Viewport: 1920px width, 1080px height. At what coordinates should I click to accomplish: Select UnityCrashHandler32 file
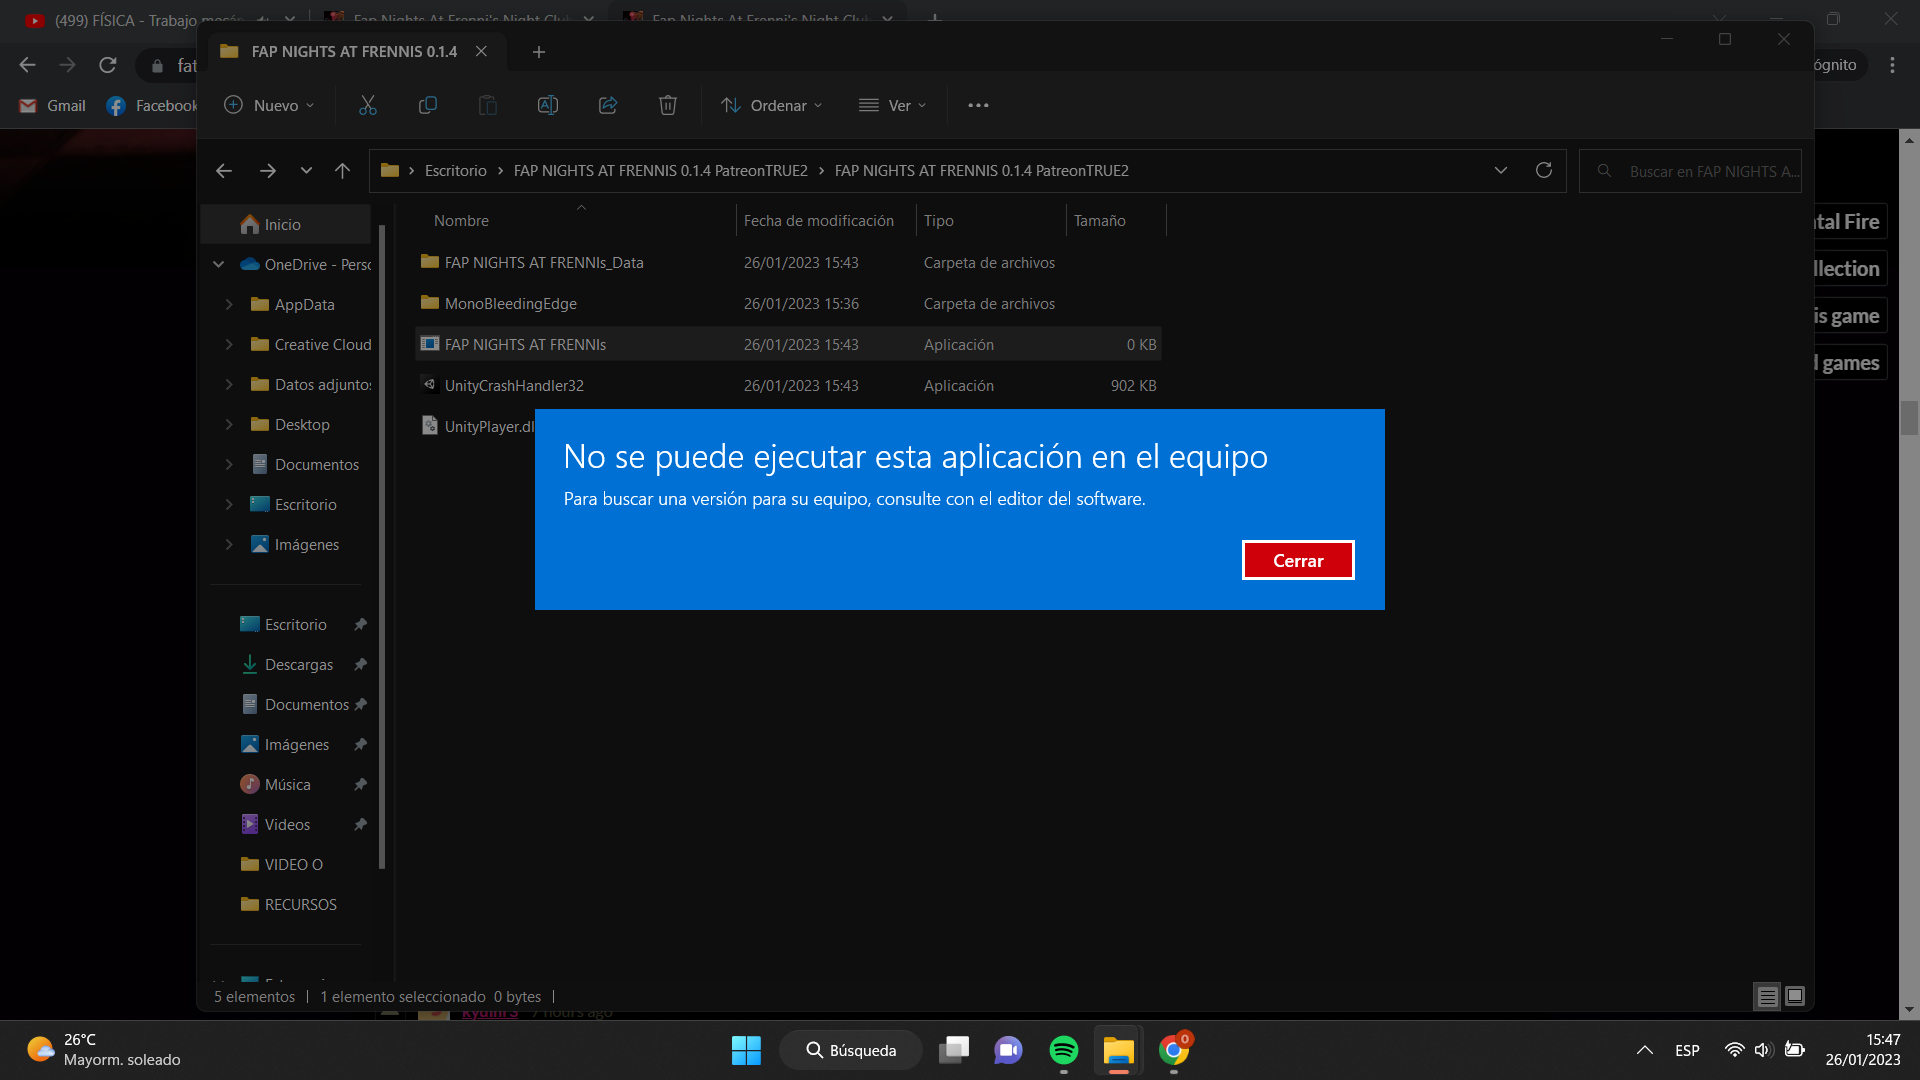(788, 386)
